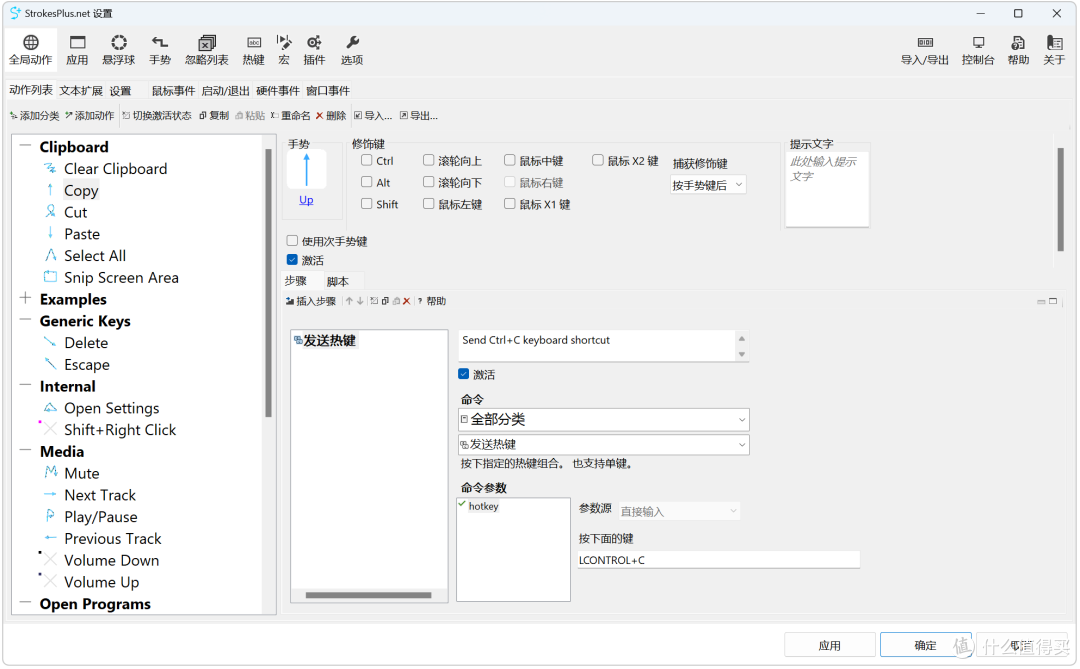Click the 提示文字 hint text box
Screen dimensions: 1080x669
(x=827, y=189)
